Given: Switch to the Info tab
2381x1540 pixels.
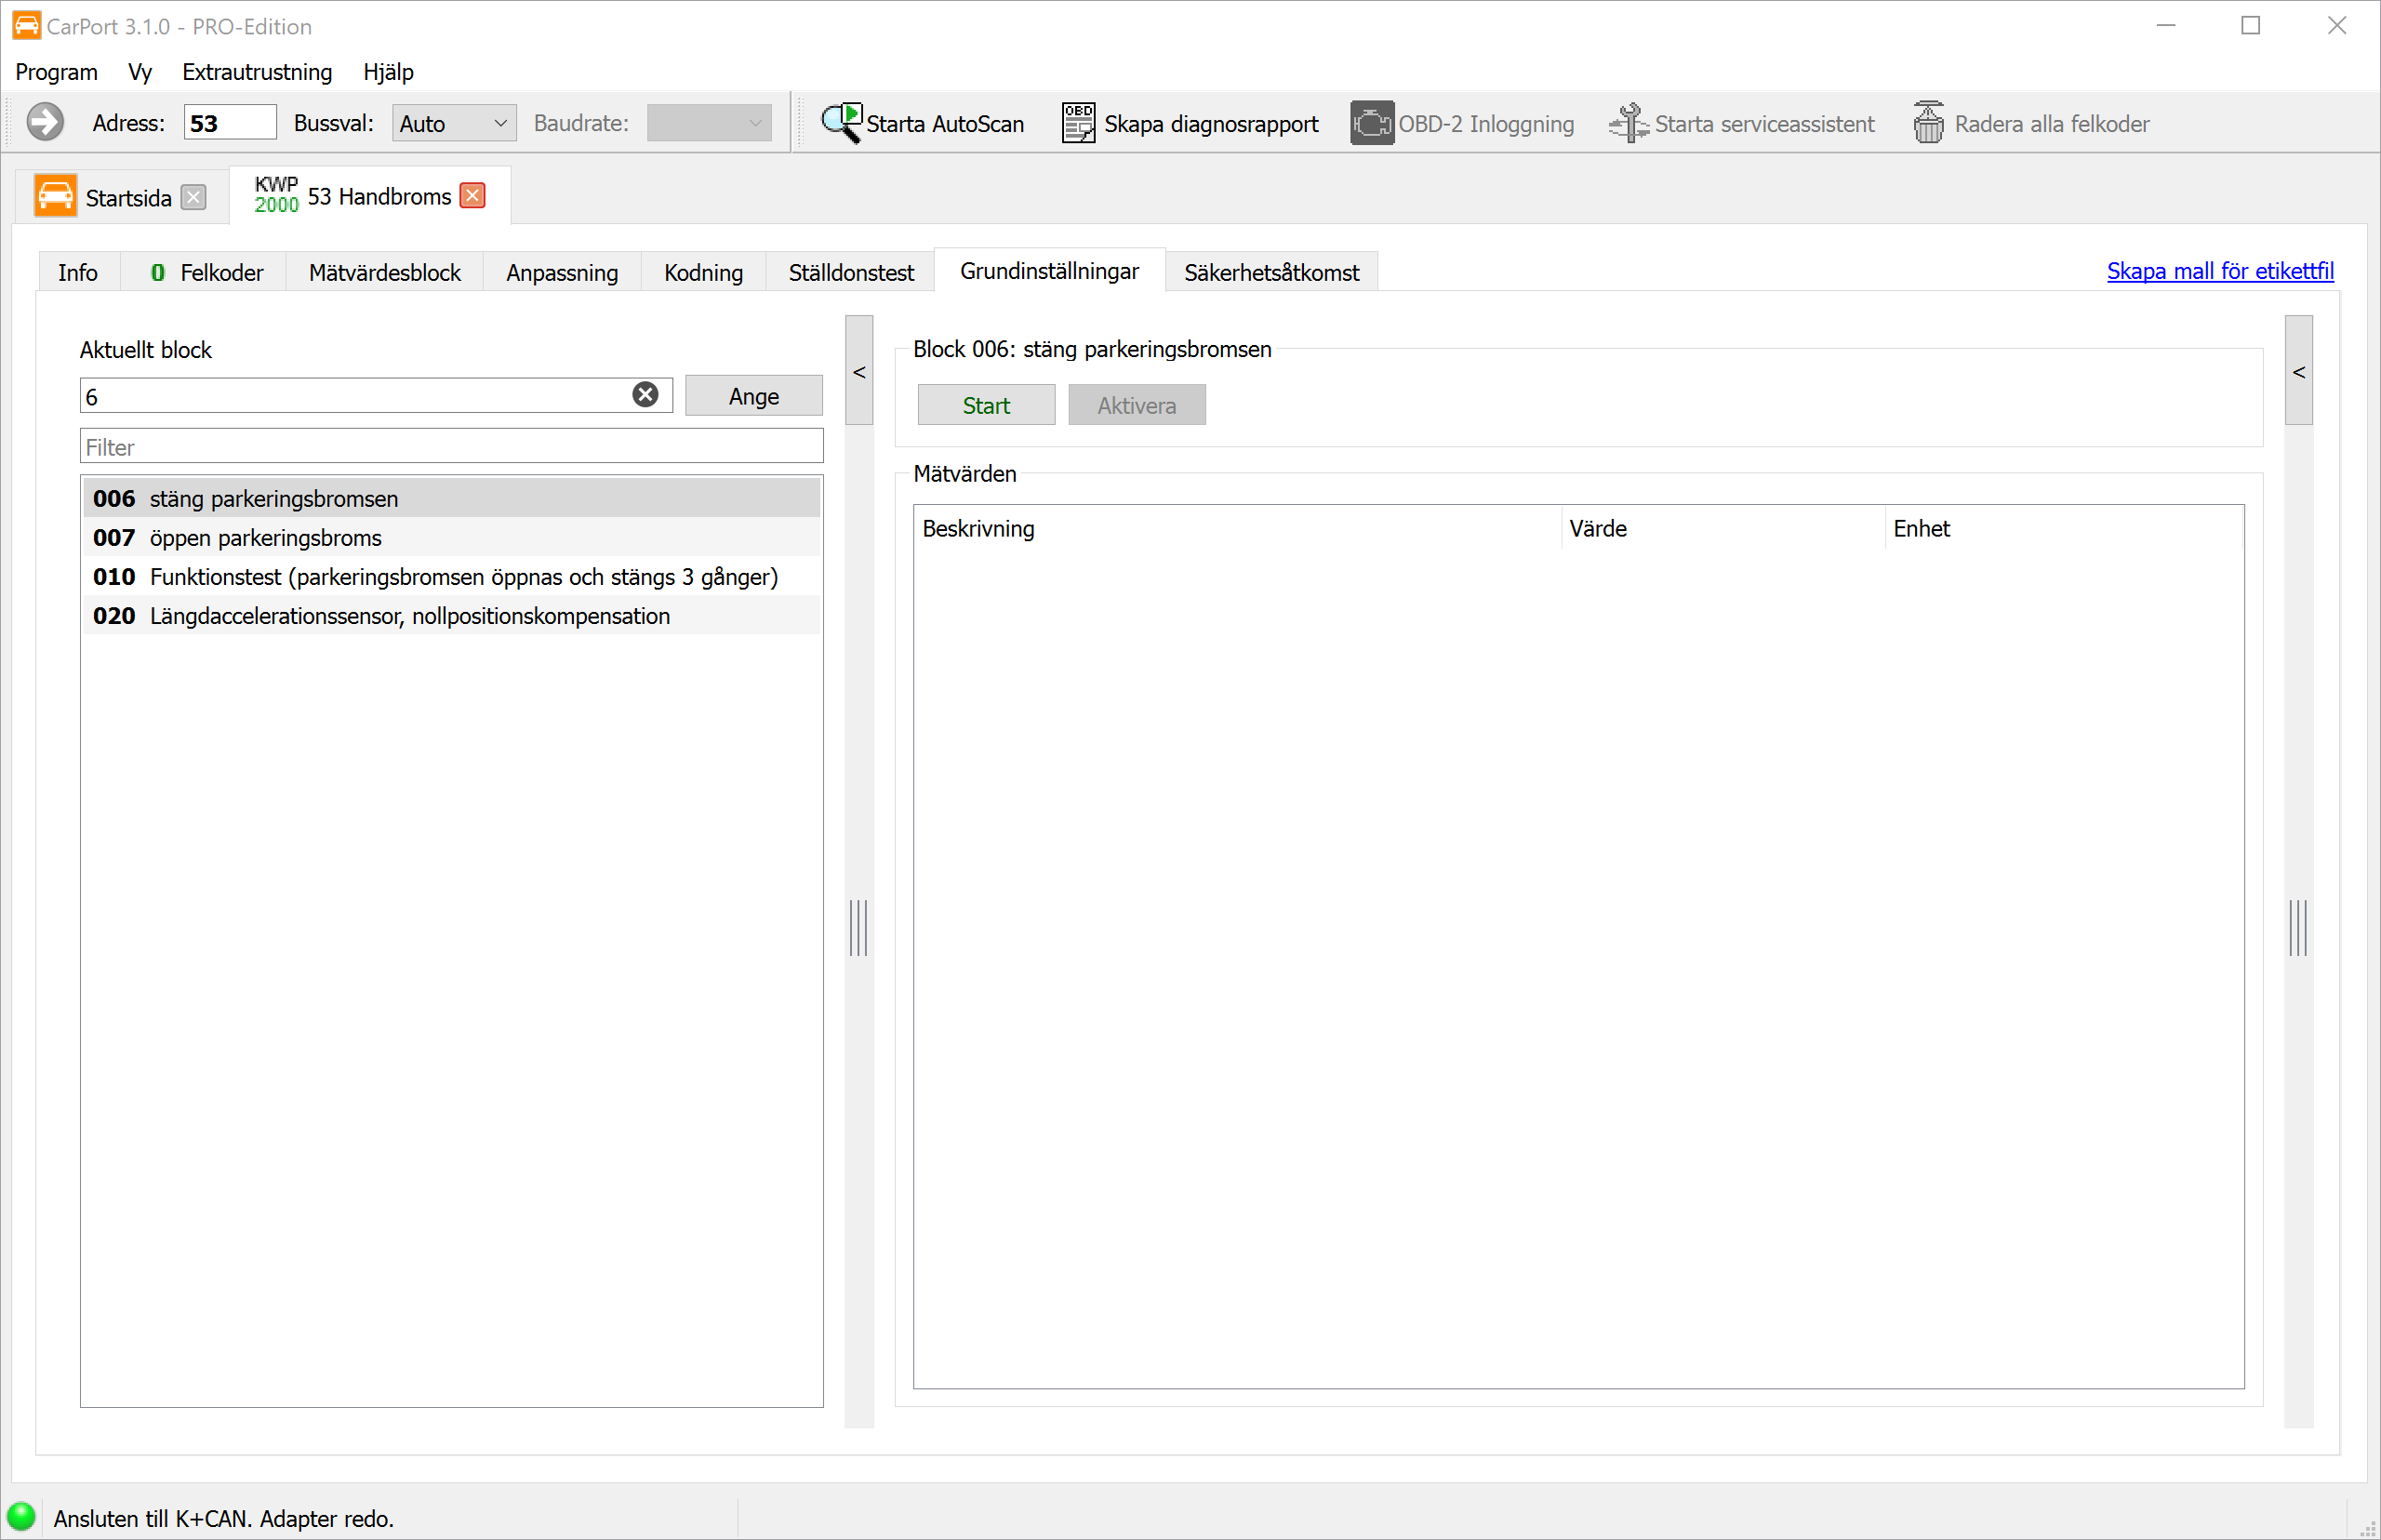Looking at the screenshot, I should pyautogui.click(x=78, y=272).
